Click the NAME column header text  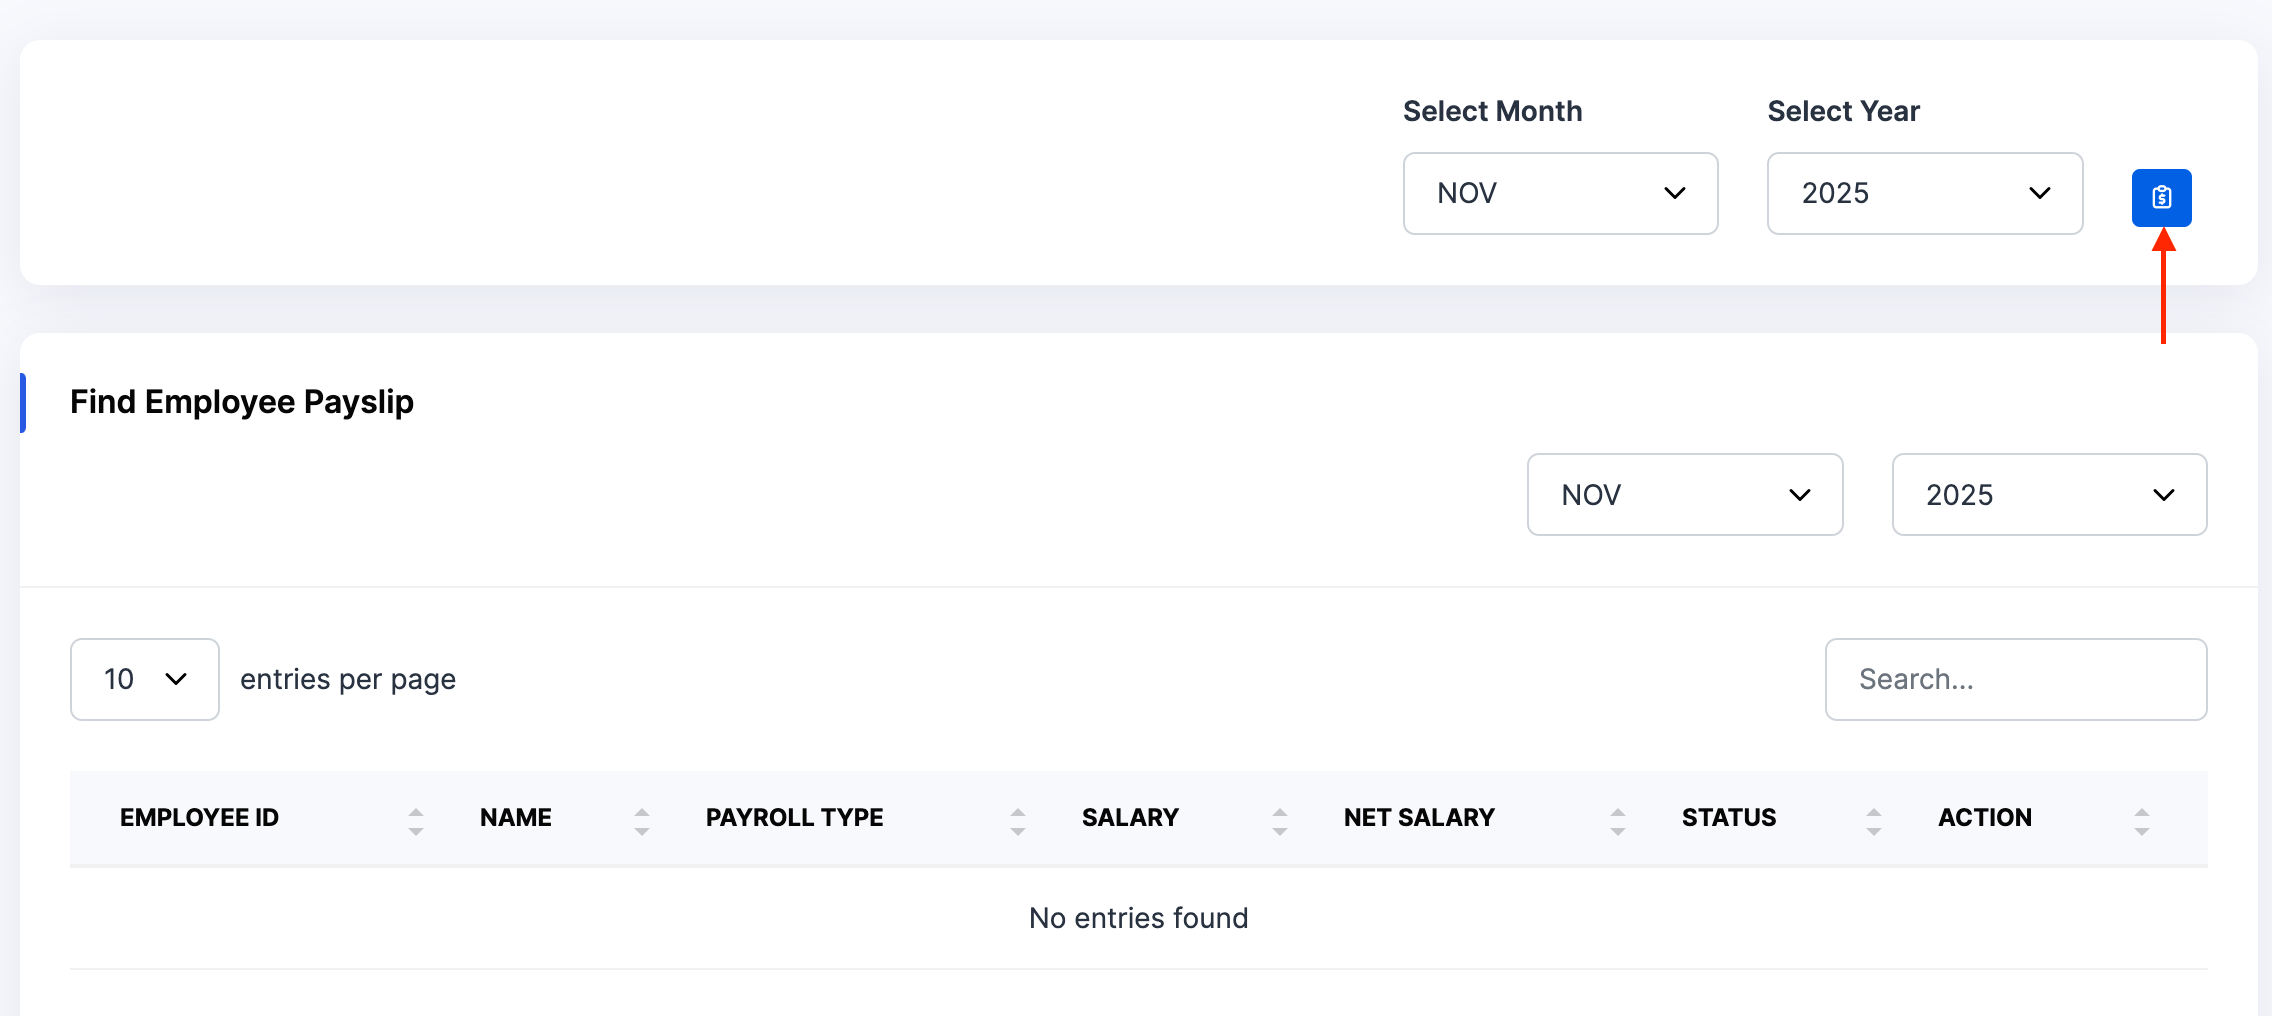click(x=515, y=817)
